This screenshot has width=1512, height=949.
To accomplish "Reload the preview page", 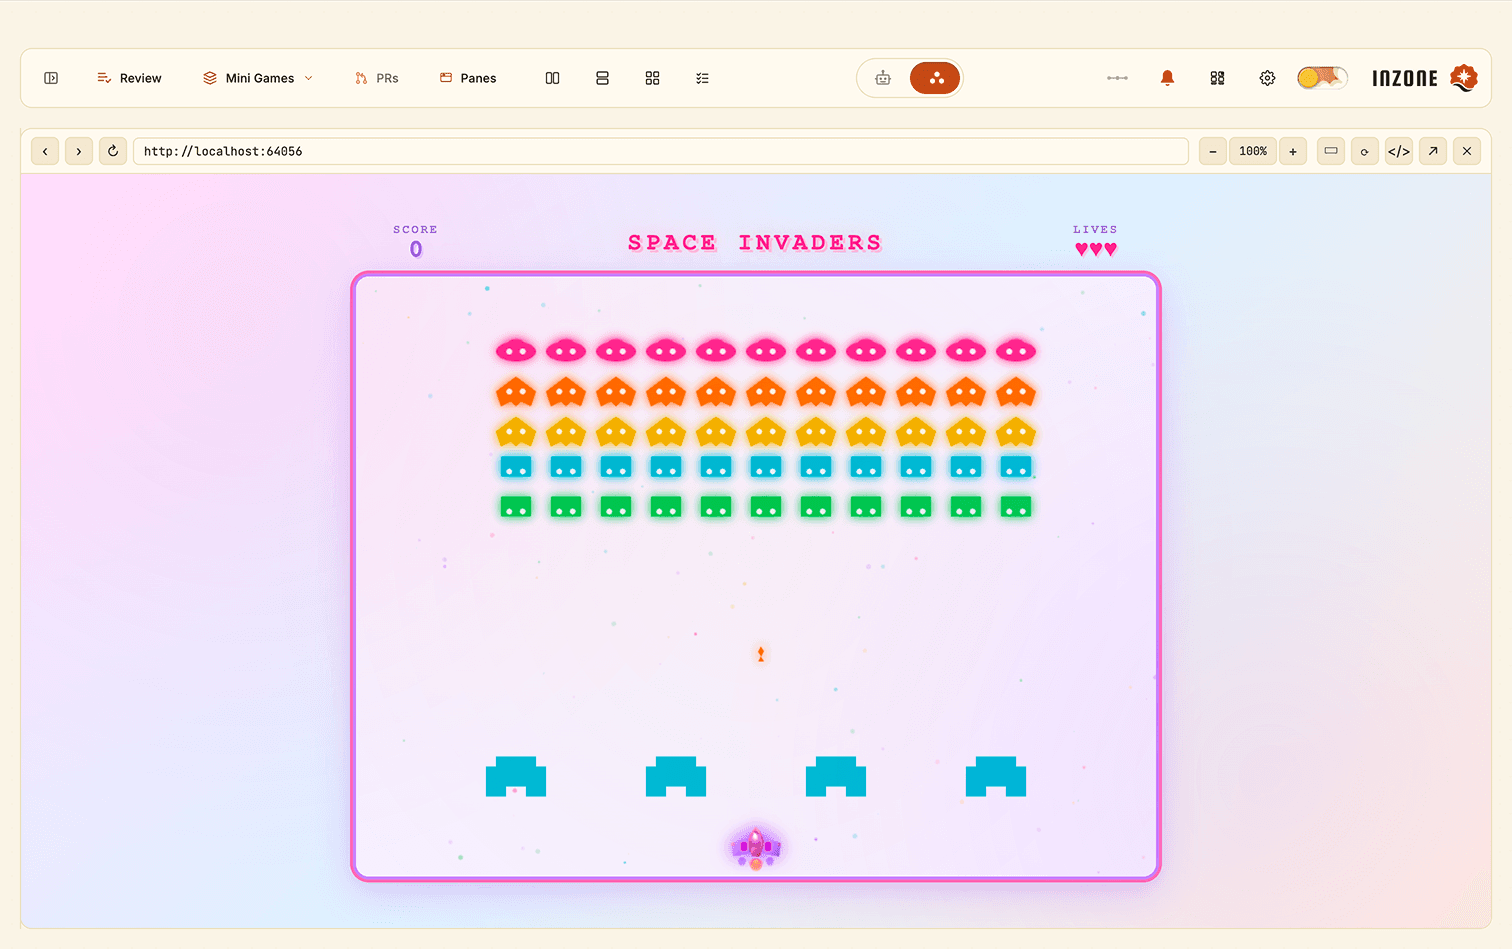I will pos(113,151).
